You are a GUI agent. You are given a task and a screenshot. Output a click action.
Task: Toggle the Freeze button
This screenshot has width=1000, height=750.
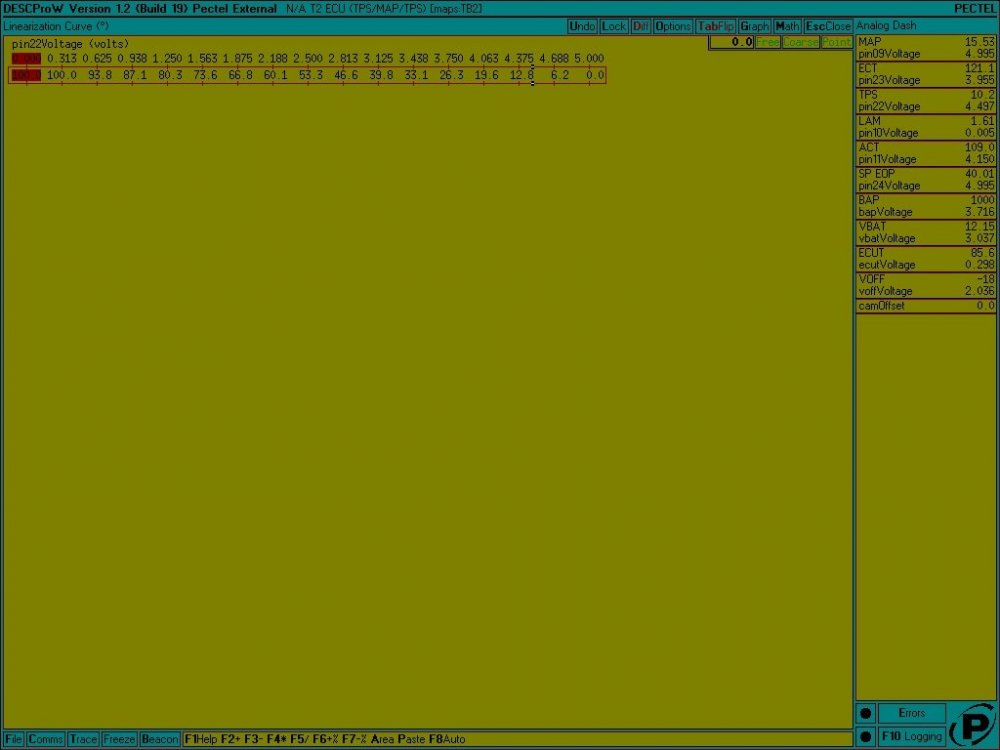[x=119, y=739]
